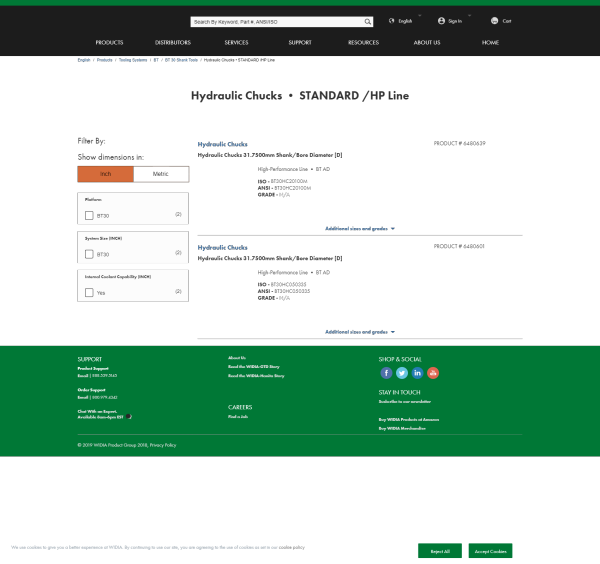Switch dimensions to Metric
This screenshot has width=600, height=564.
[x=161, y=174]
